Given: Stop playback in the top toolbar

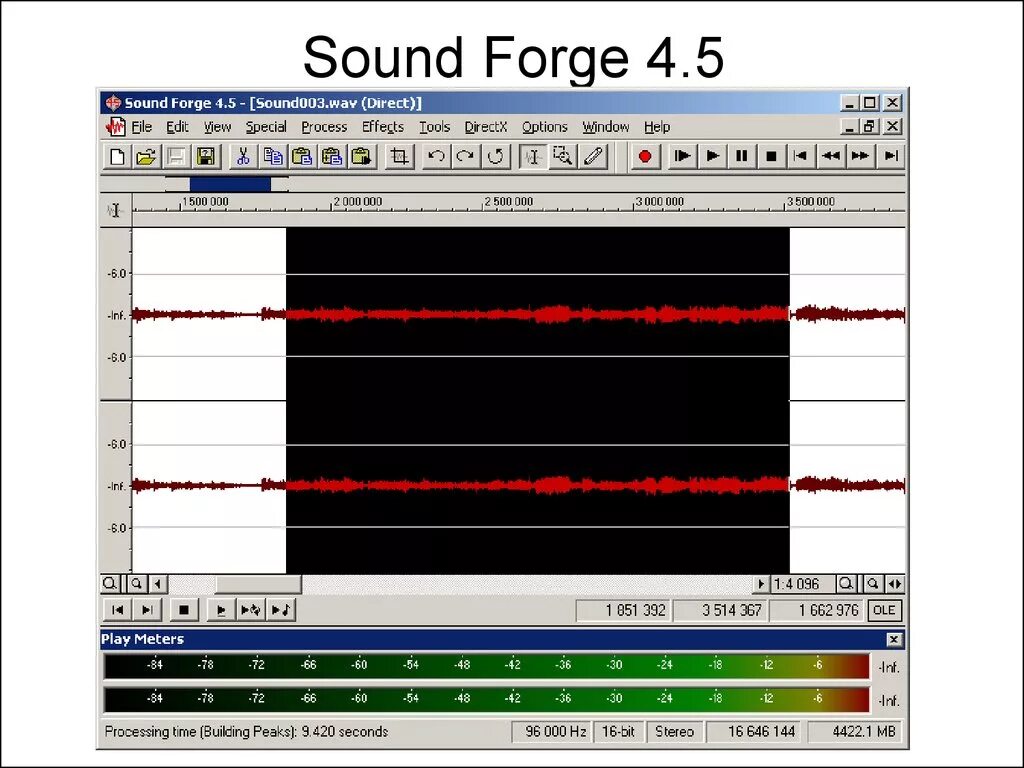Looking at the screenshot, I should (771, 157).
